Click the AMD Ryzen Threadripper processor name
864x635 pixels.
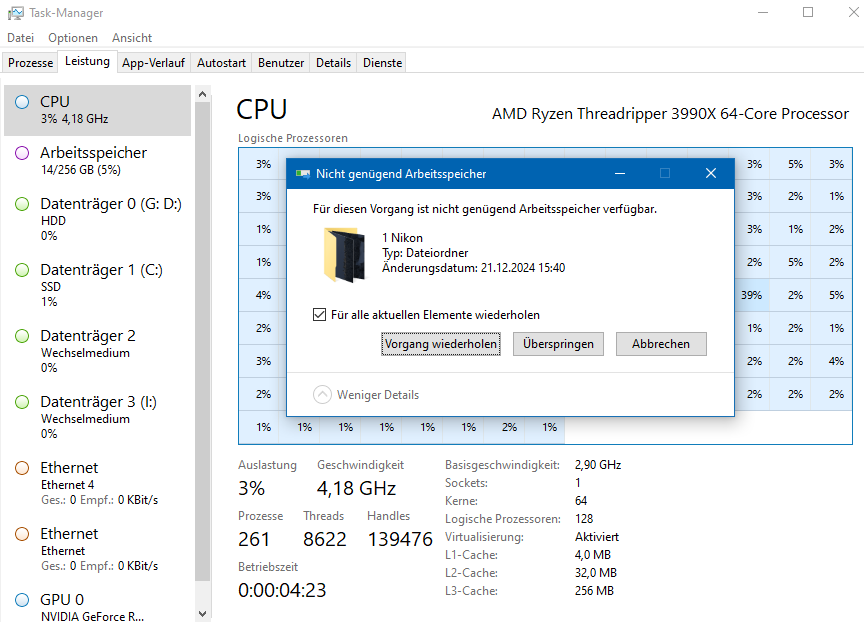(670, 114)
